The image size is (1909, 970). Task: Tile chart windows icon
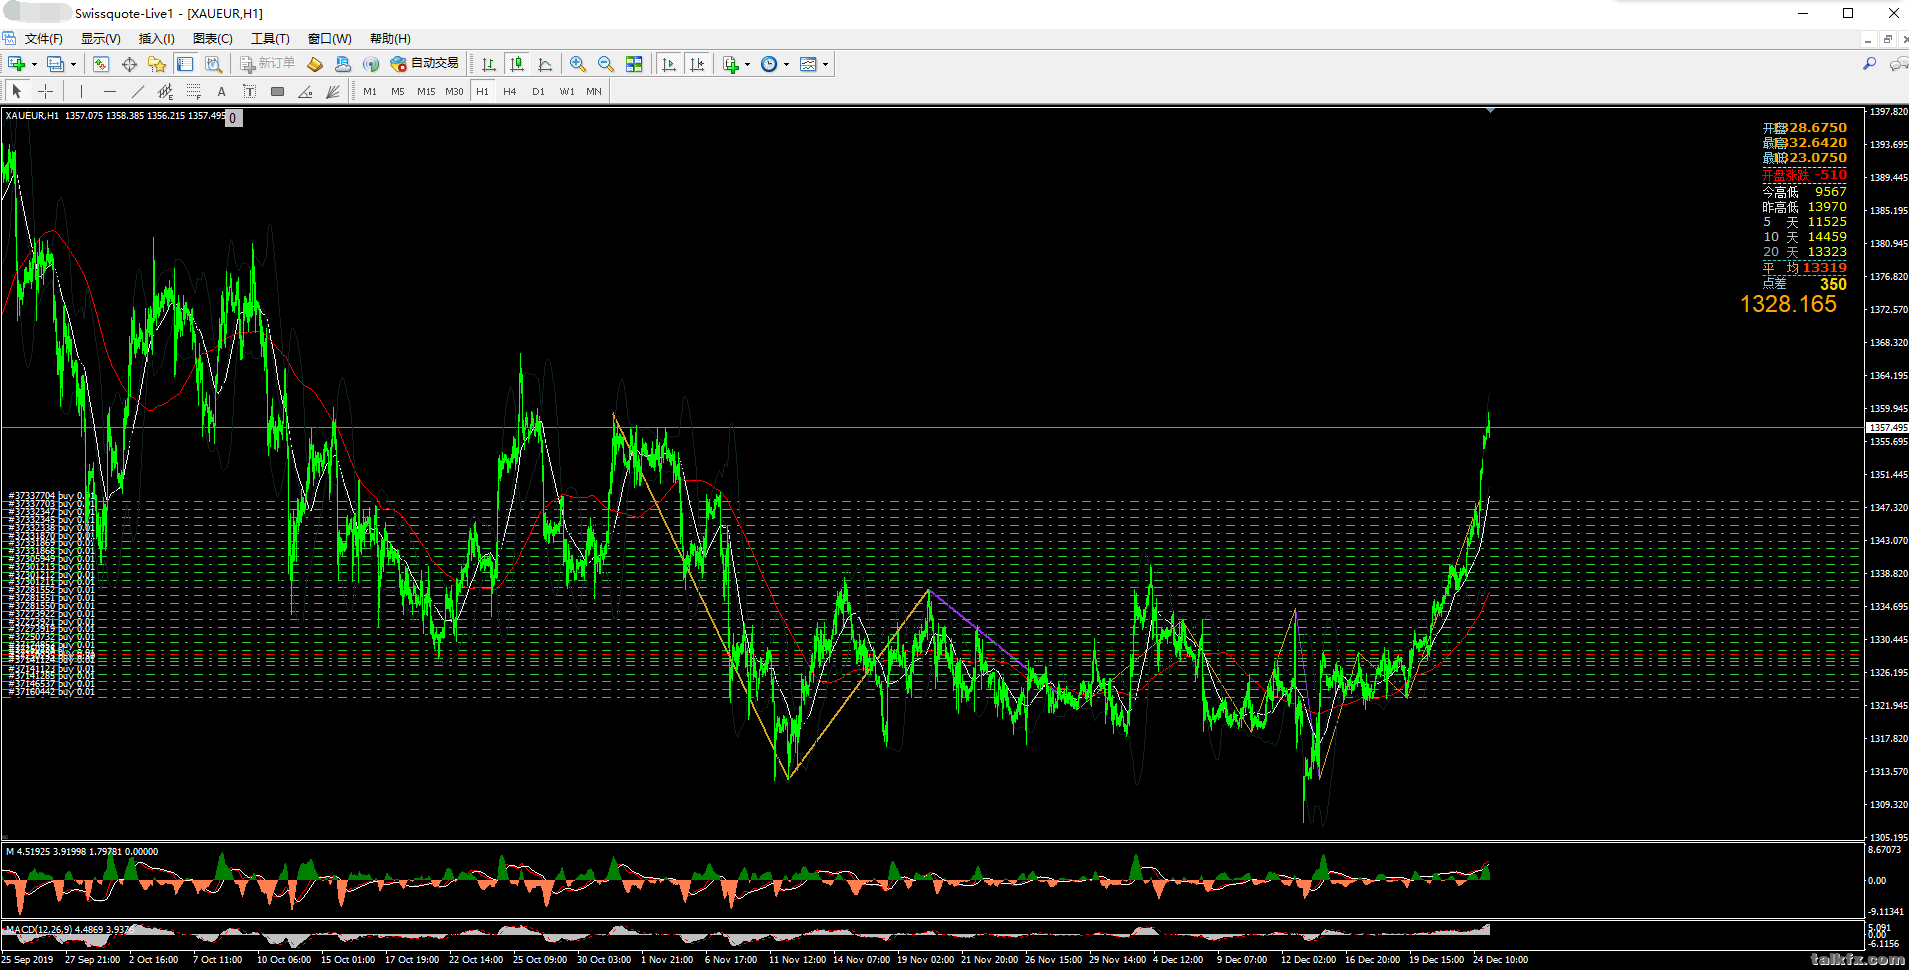[634, 64]
